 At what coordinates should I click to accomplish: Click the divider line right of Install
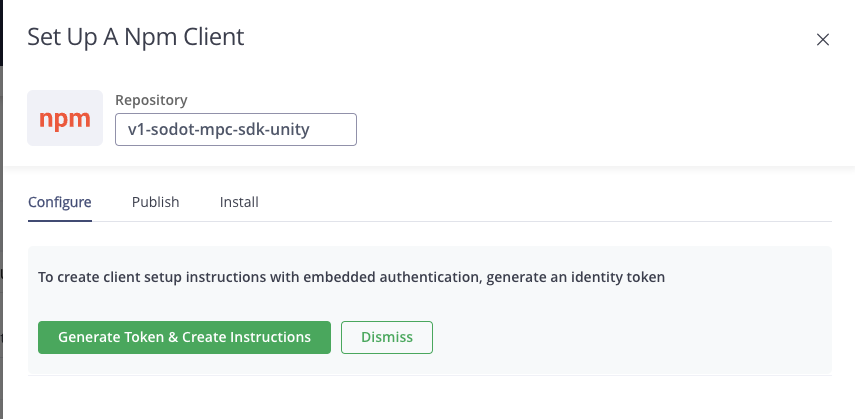(x=545, y=222)
